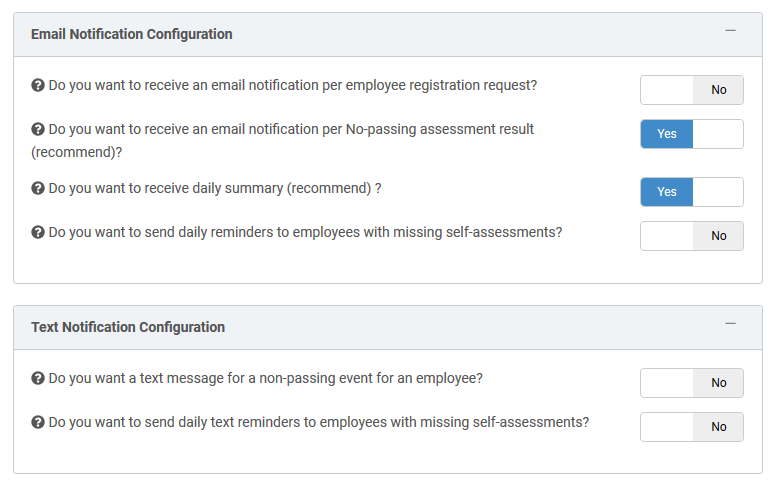Click the Text Notification Configuration header title
Viewport: 779px width, 485px height.
click(x=128, y=327)
